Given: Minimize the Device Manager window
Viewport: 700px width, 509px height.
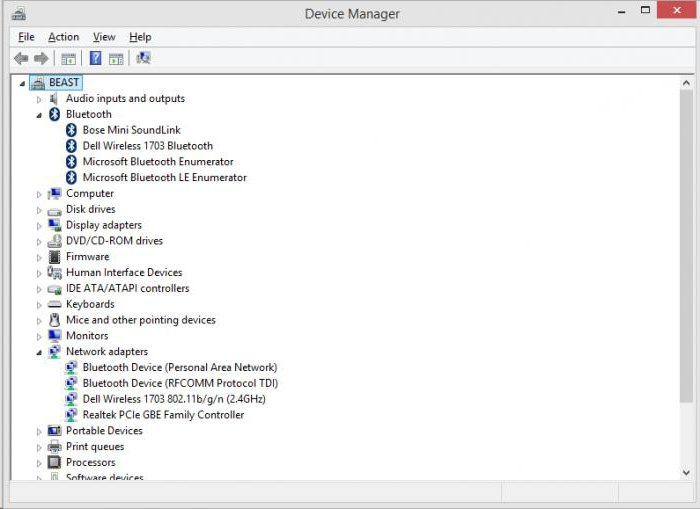Looking at the screenshot, I should [x=621, y=12].
